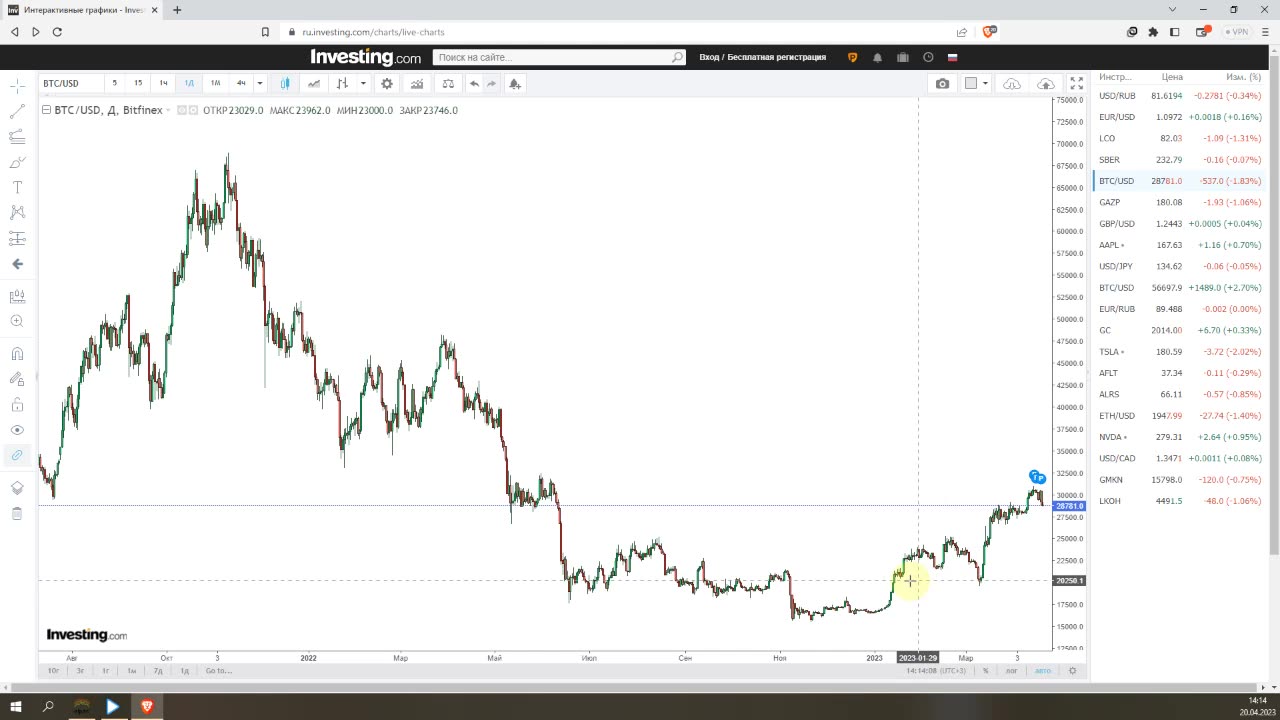This screenshot has width=1280, height=720.
Task: Open chart settings gear in toolbar
Action: click(x=387, y=83)
